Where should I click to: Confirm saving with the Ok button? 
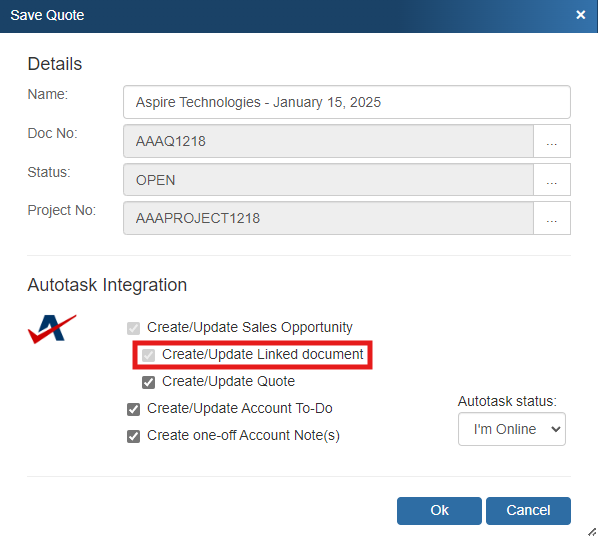click(x=439, y=511)
